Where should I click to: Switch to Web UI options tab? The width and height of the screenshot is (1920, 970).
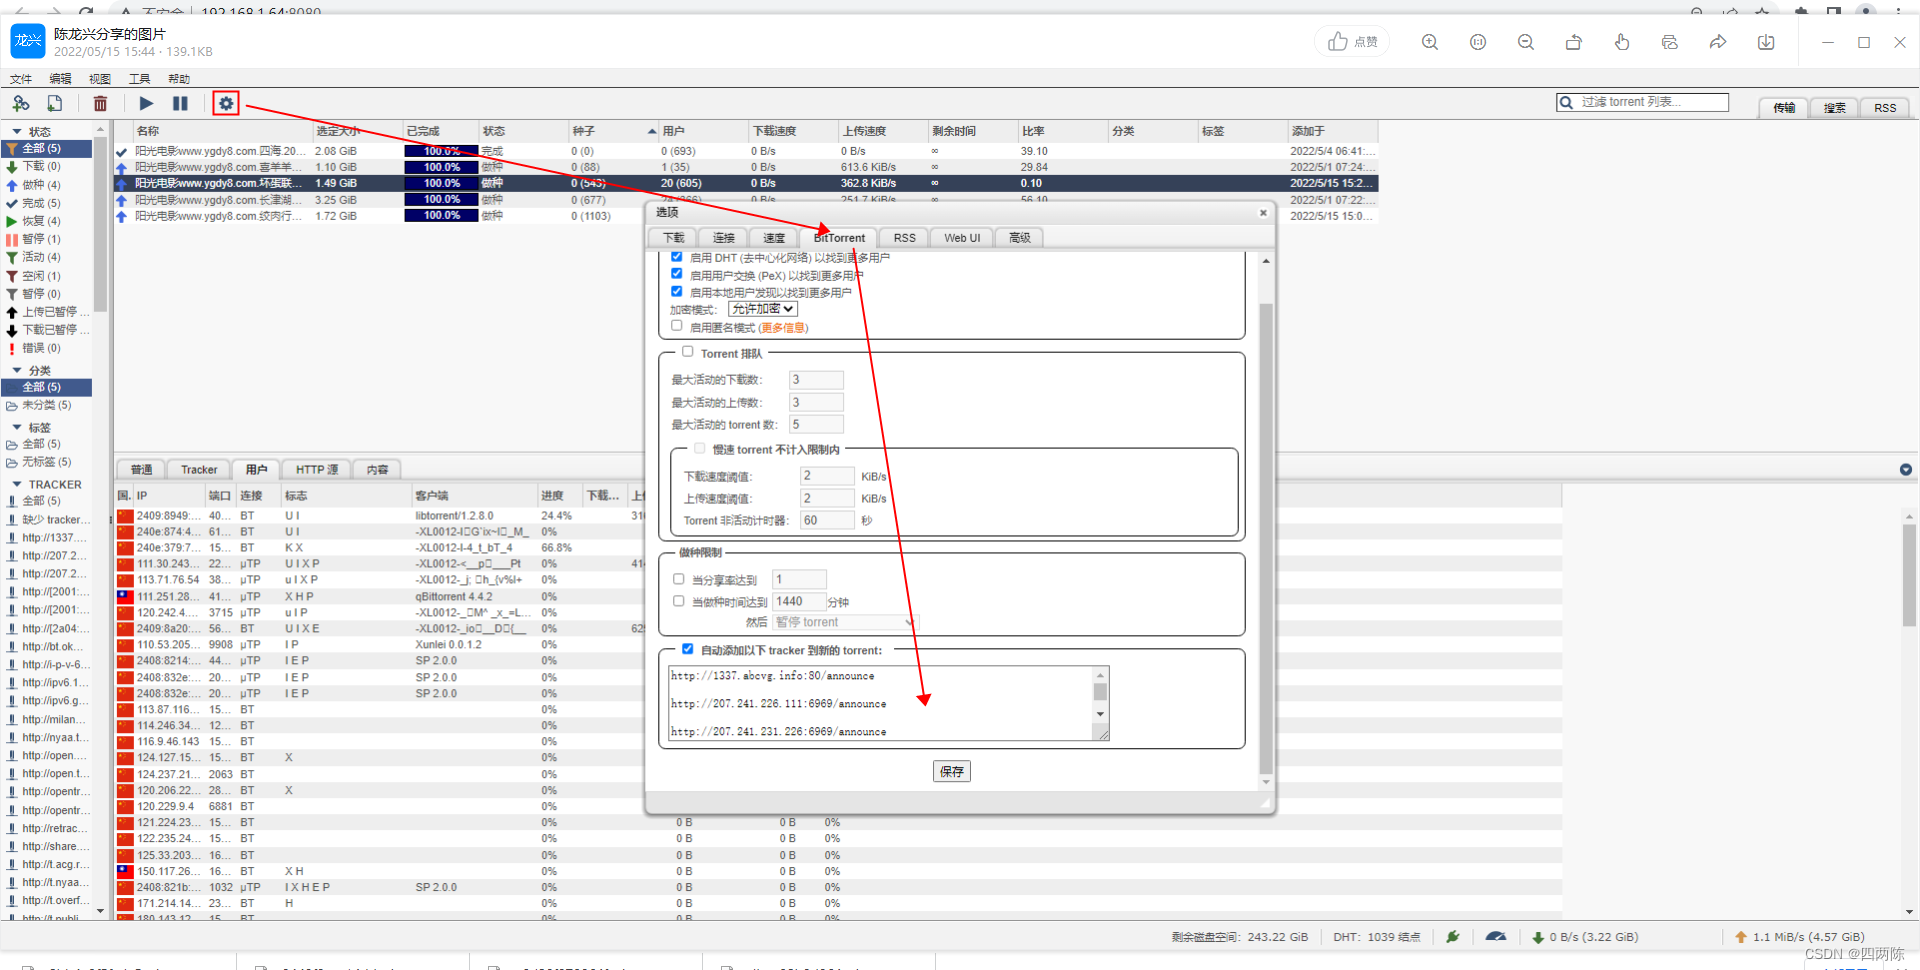click(962, 238)
